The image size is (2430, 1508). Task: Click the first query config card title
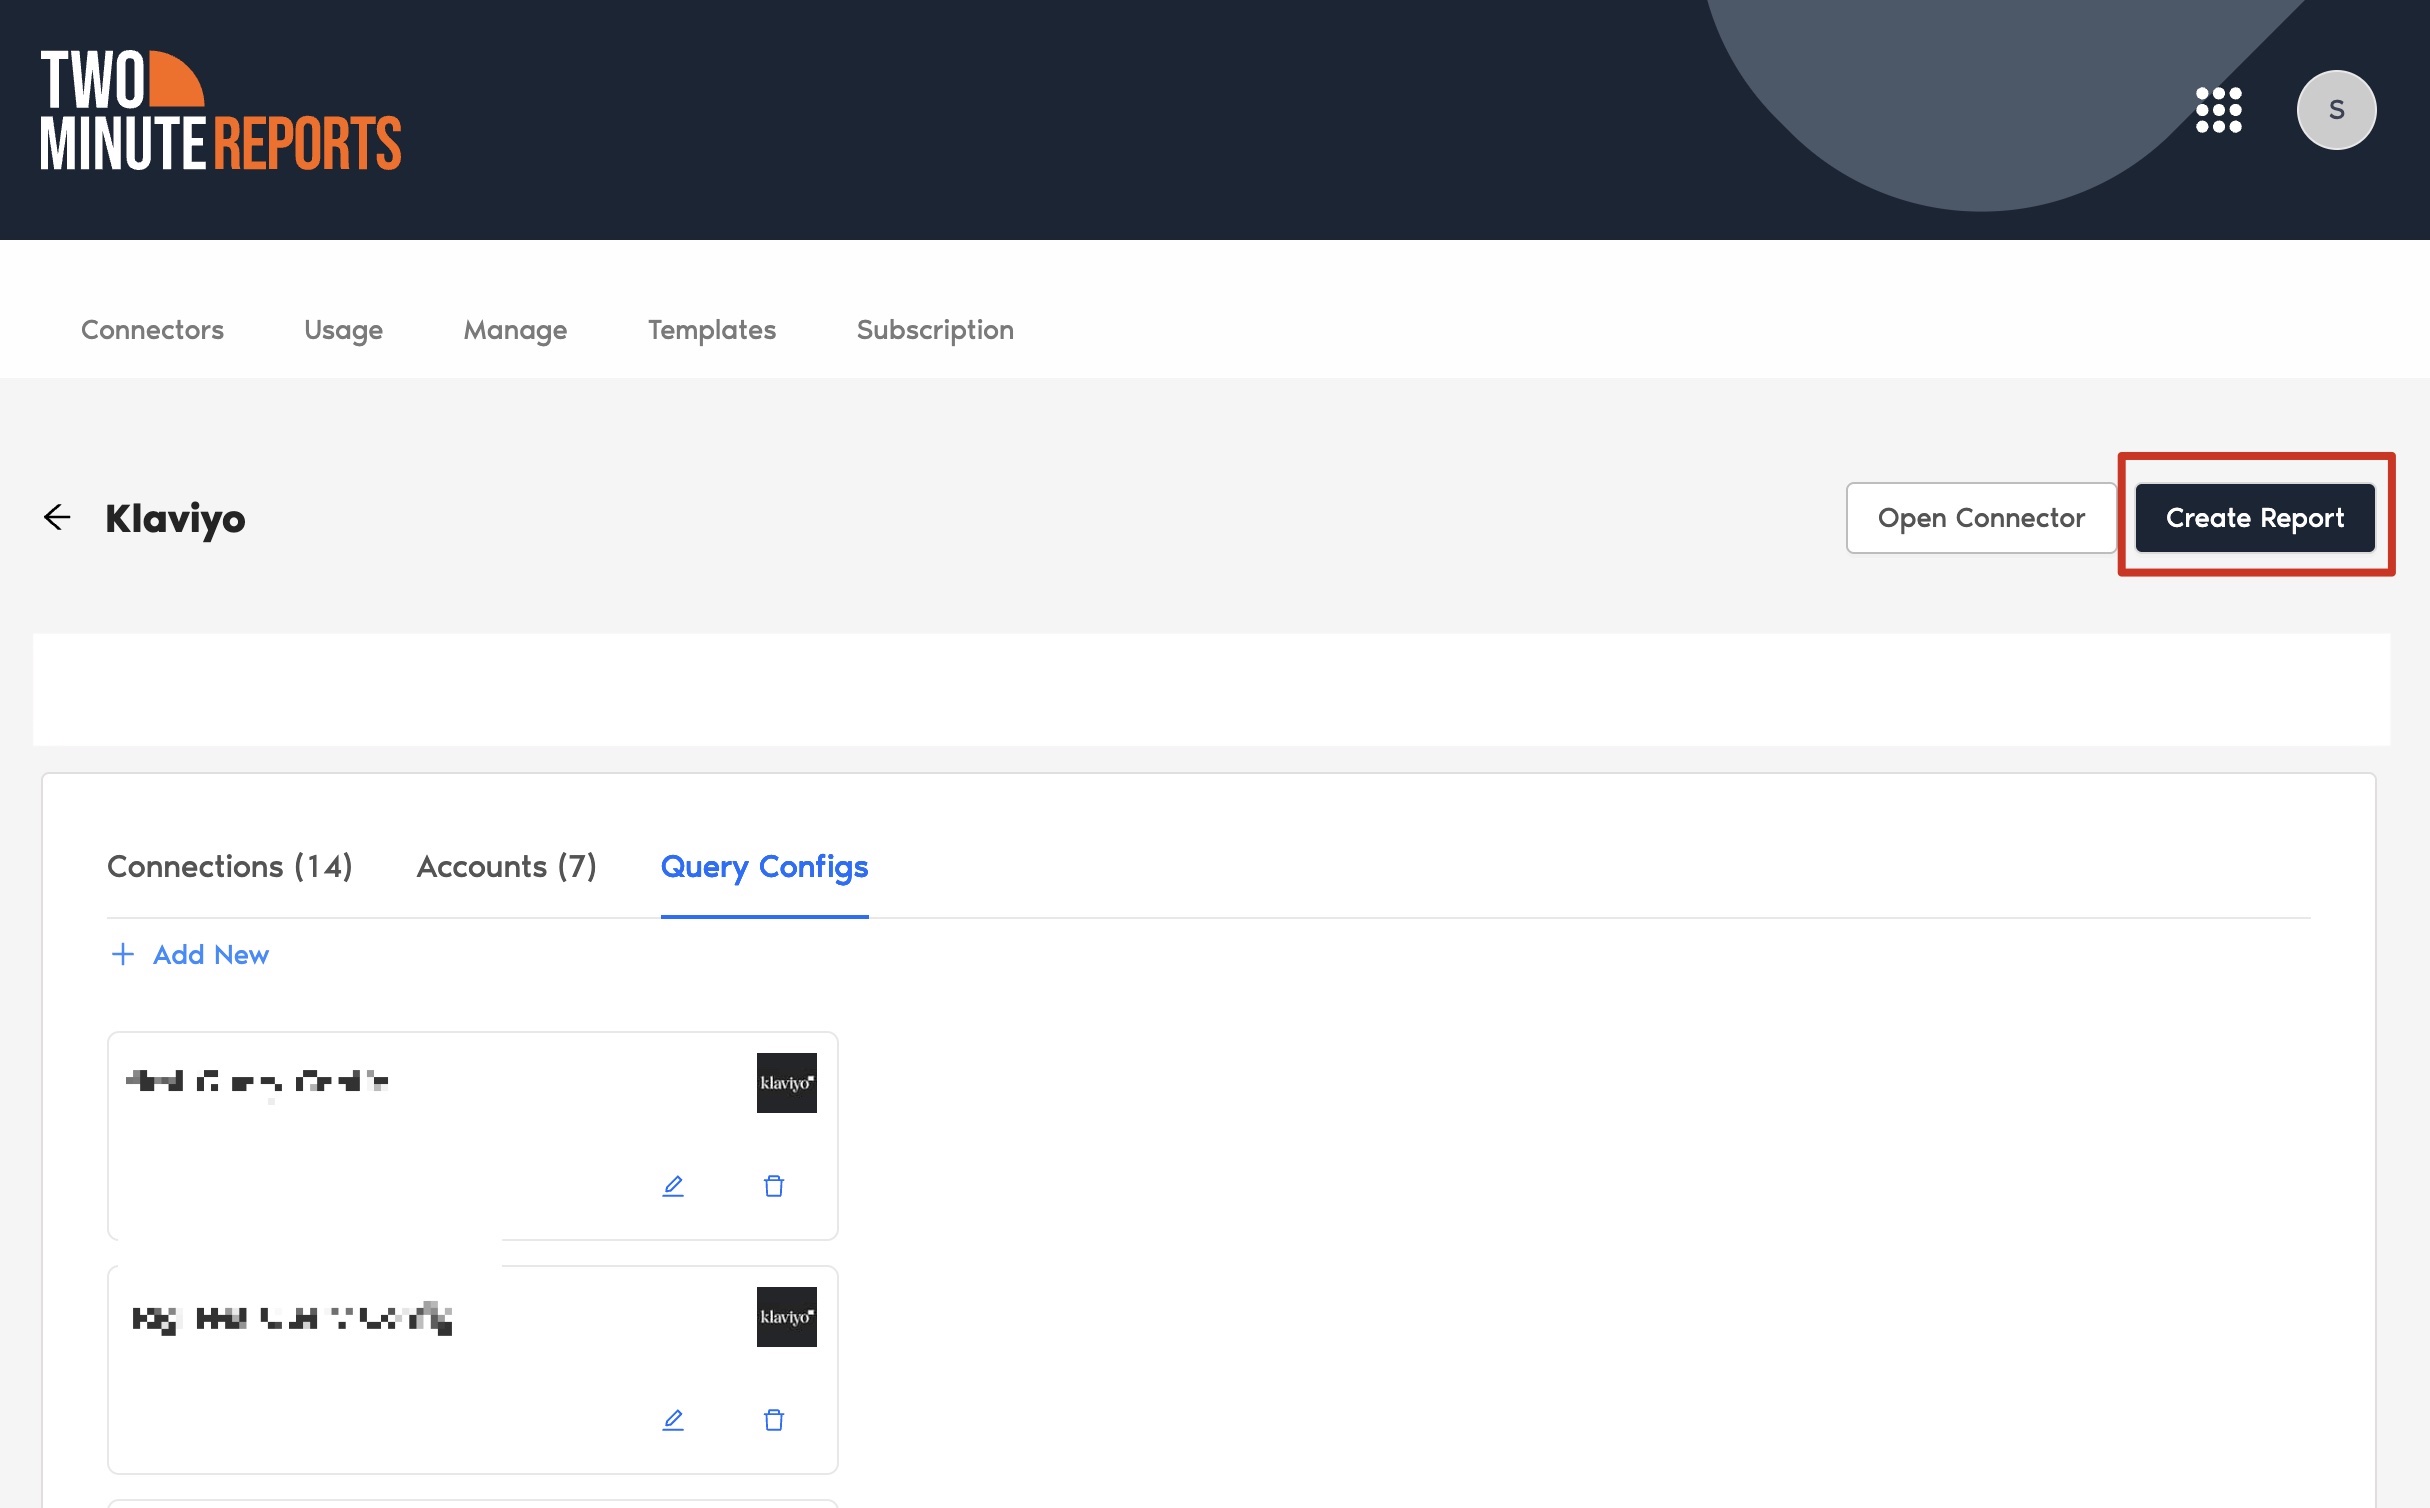[x=257, y=1081]
